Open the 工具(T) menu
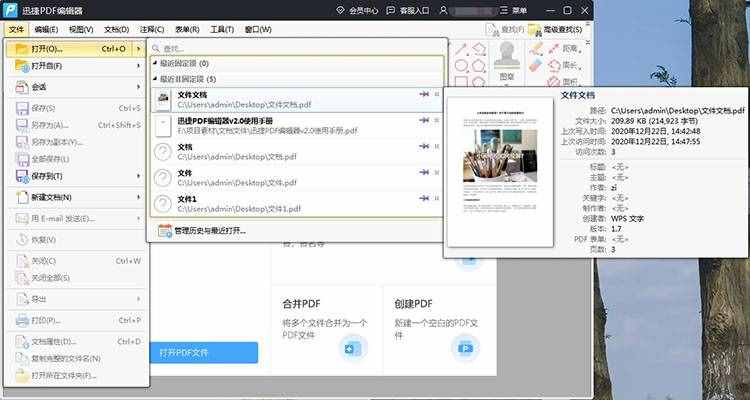750x400 pixels. pyautogui.click(x=222, y=30)
